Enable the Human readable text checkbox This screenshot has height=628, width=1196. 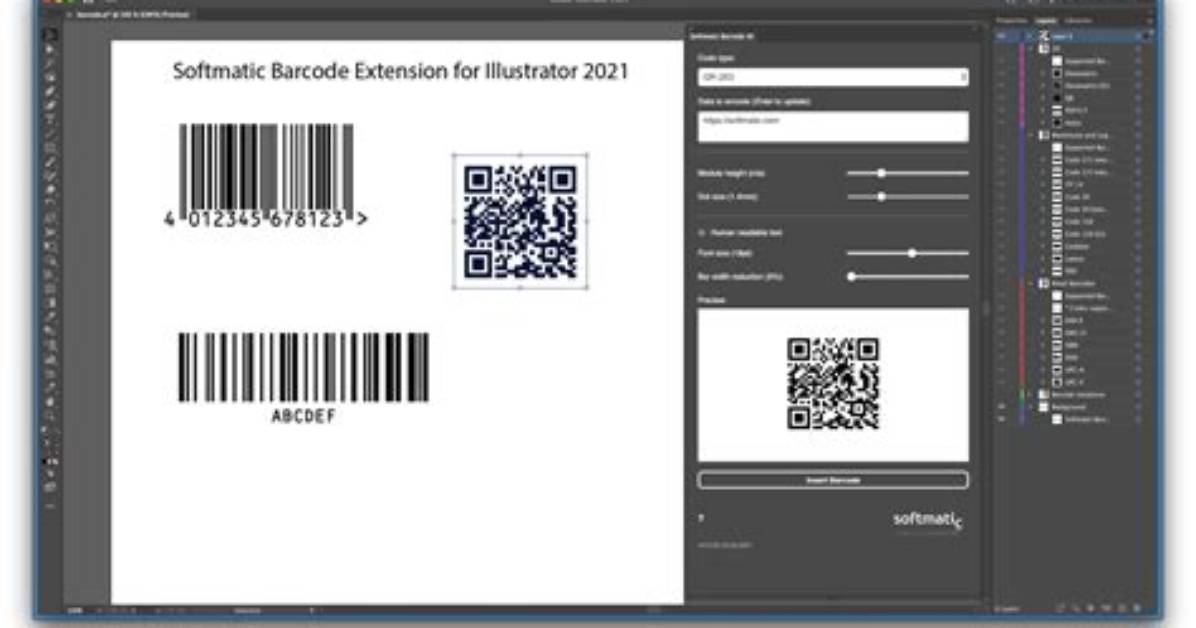click(702, 233)
